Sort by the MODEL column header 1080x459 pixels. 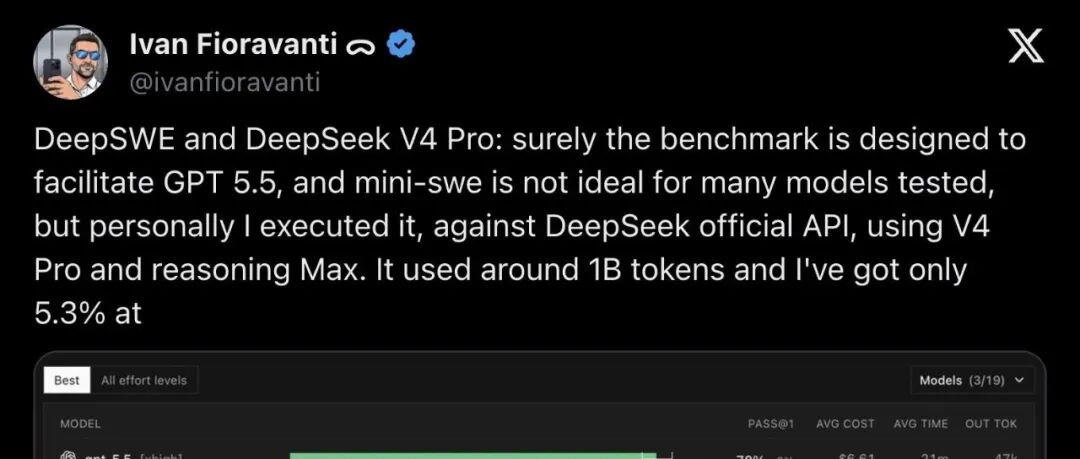click(x=80, y=424)
